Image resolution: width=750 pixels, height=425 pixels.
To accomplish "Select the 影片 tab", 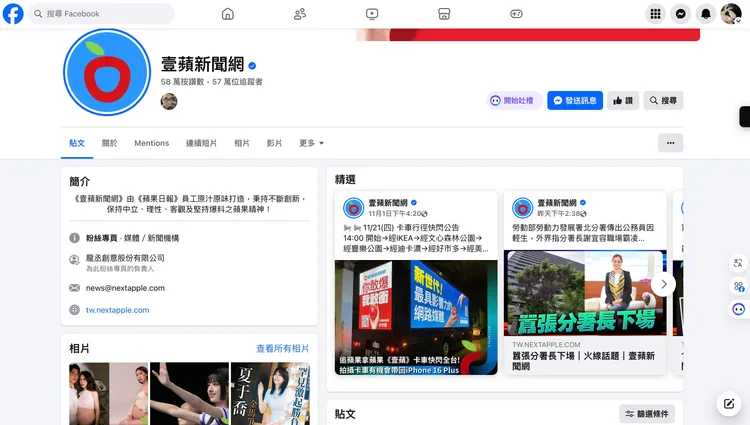I will pos(274,143).
